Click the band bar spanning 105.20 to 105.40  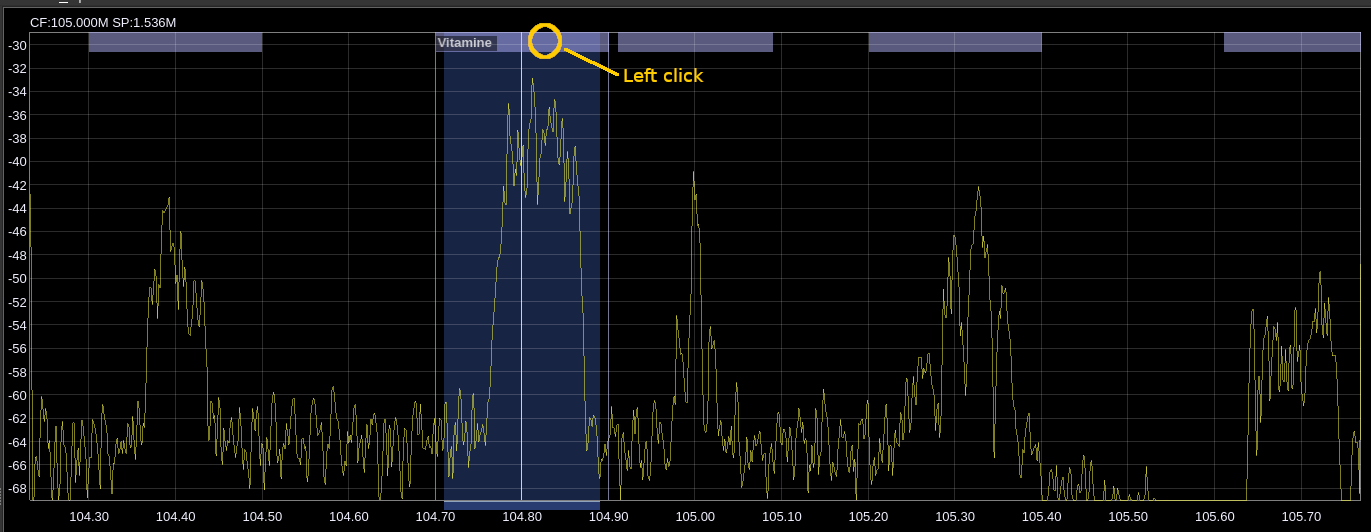[x=955, y=42]
